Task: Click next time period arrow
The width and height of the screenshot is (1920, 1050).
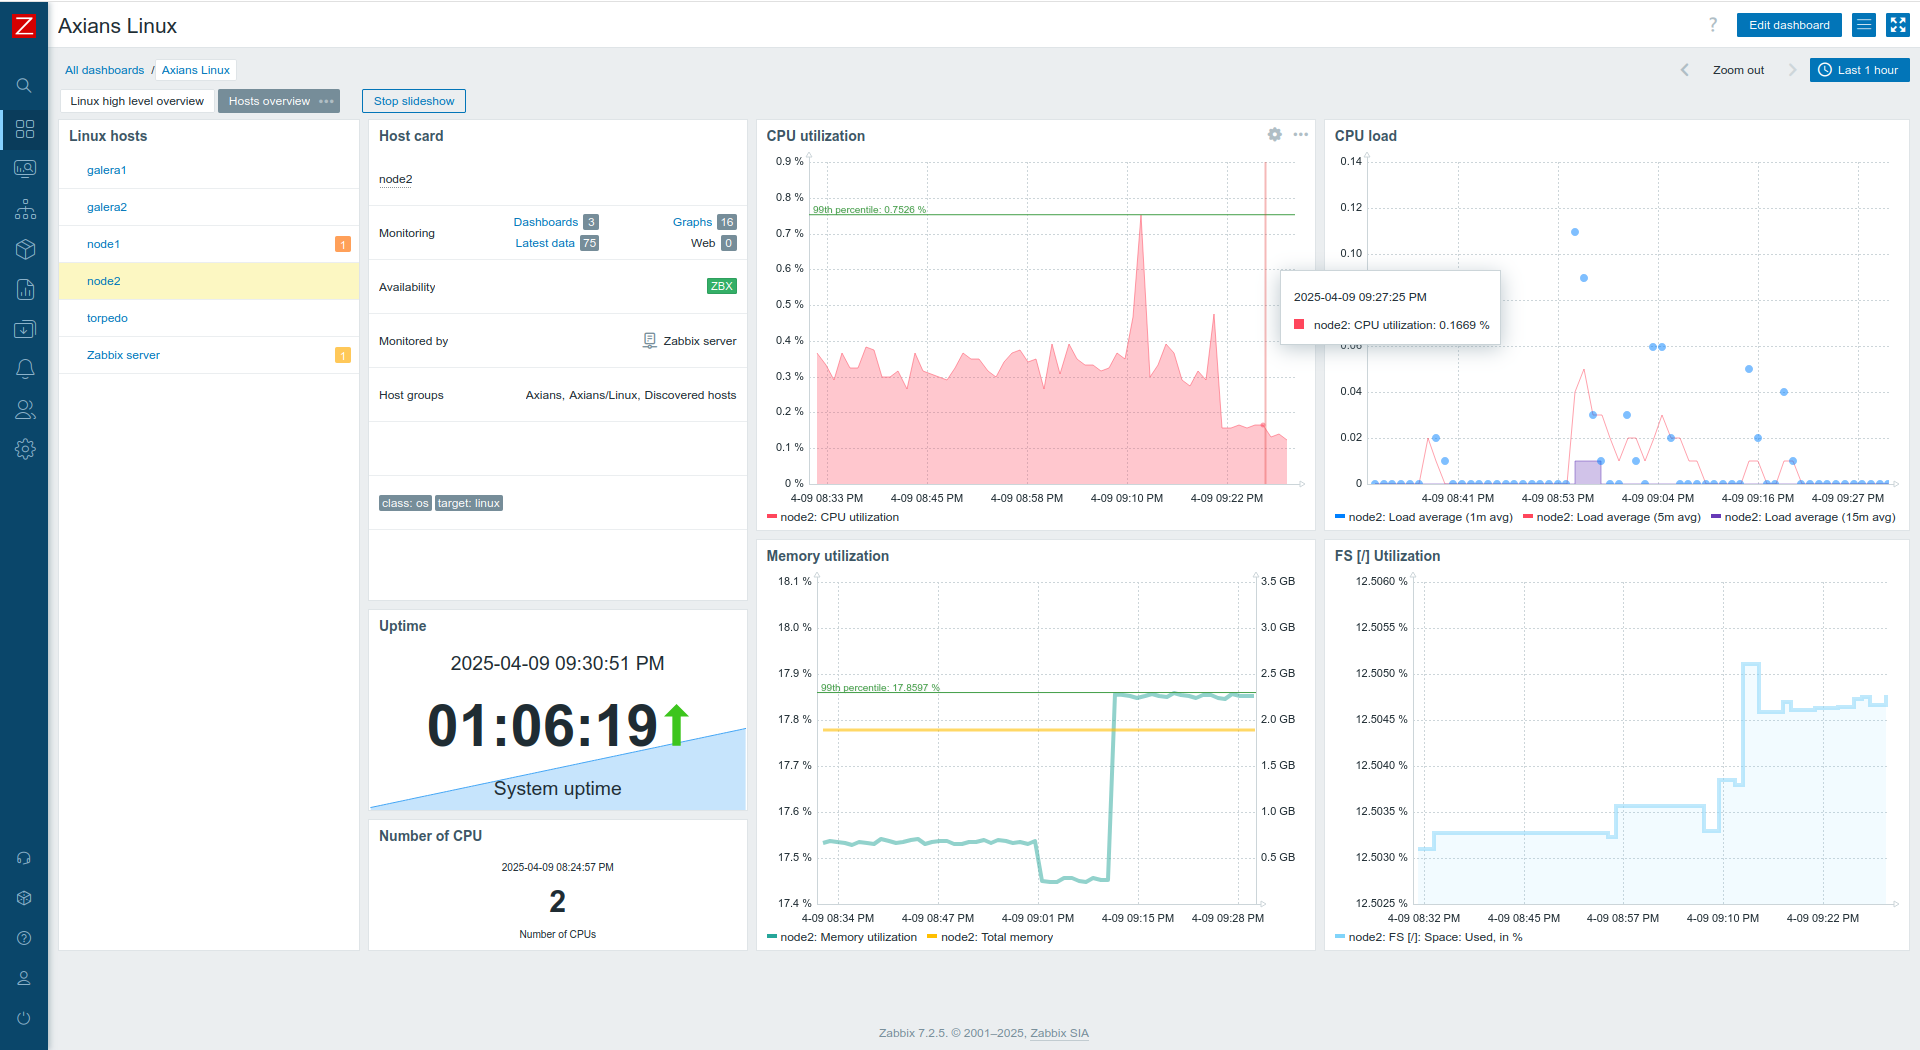Action: 1792,70
